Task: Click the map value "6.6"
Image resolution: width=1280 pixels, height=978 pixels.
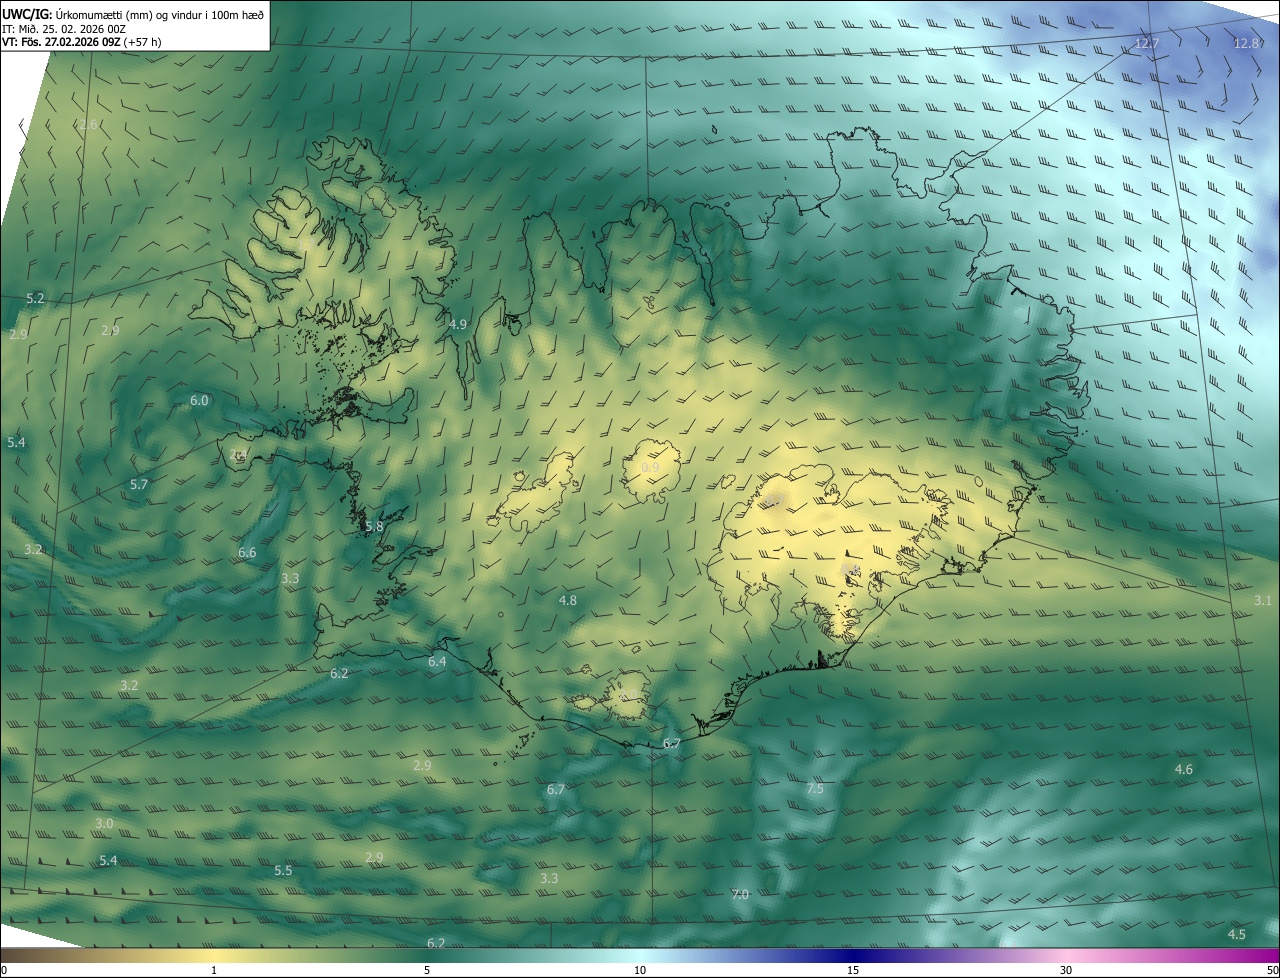Action: (247, 552)
